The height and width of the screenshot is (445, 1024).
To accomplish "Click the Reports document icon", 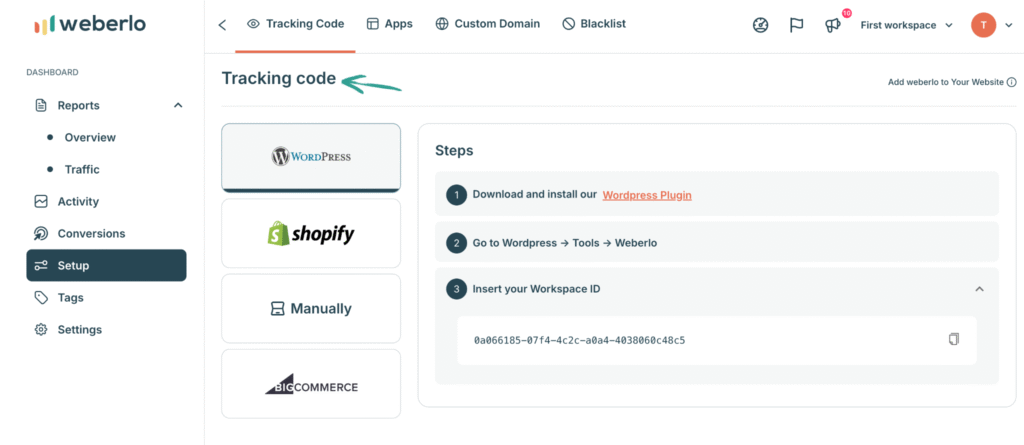I will [x=41, y=105].
